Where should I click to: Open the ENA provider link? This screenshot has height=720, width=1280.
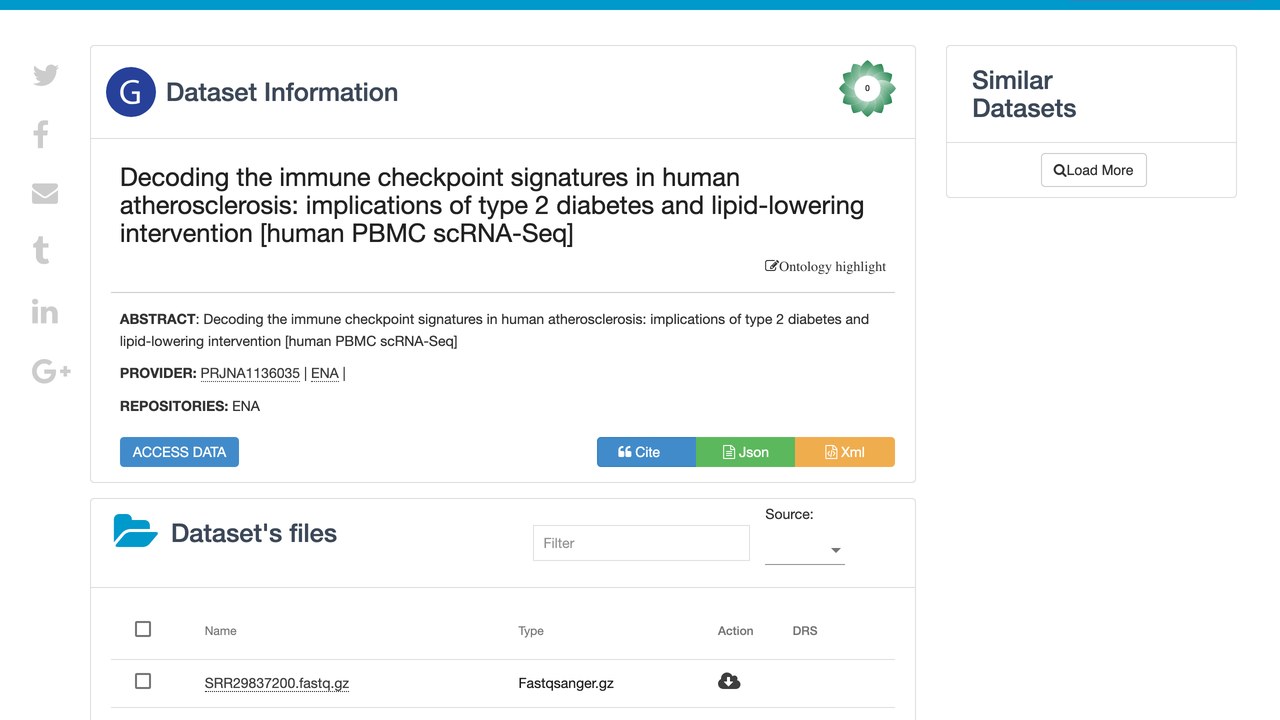325,373
